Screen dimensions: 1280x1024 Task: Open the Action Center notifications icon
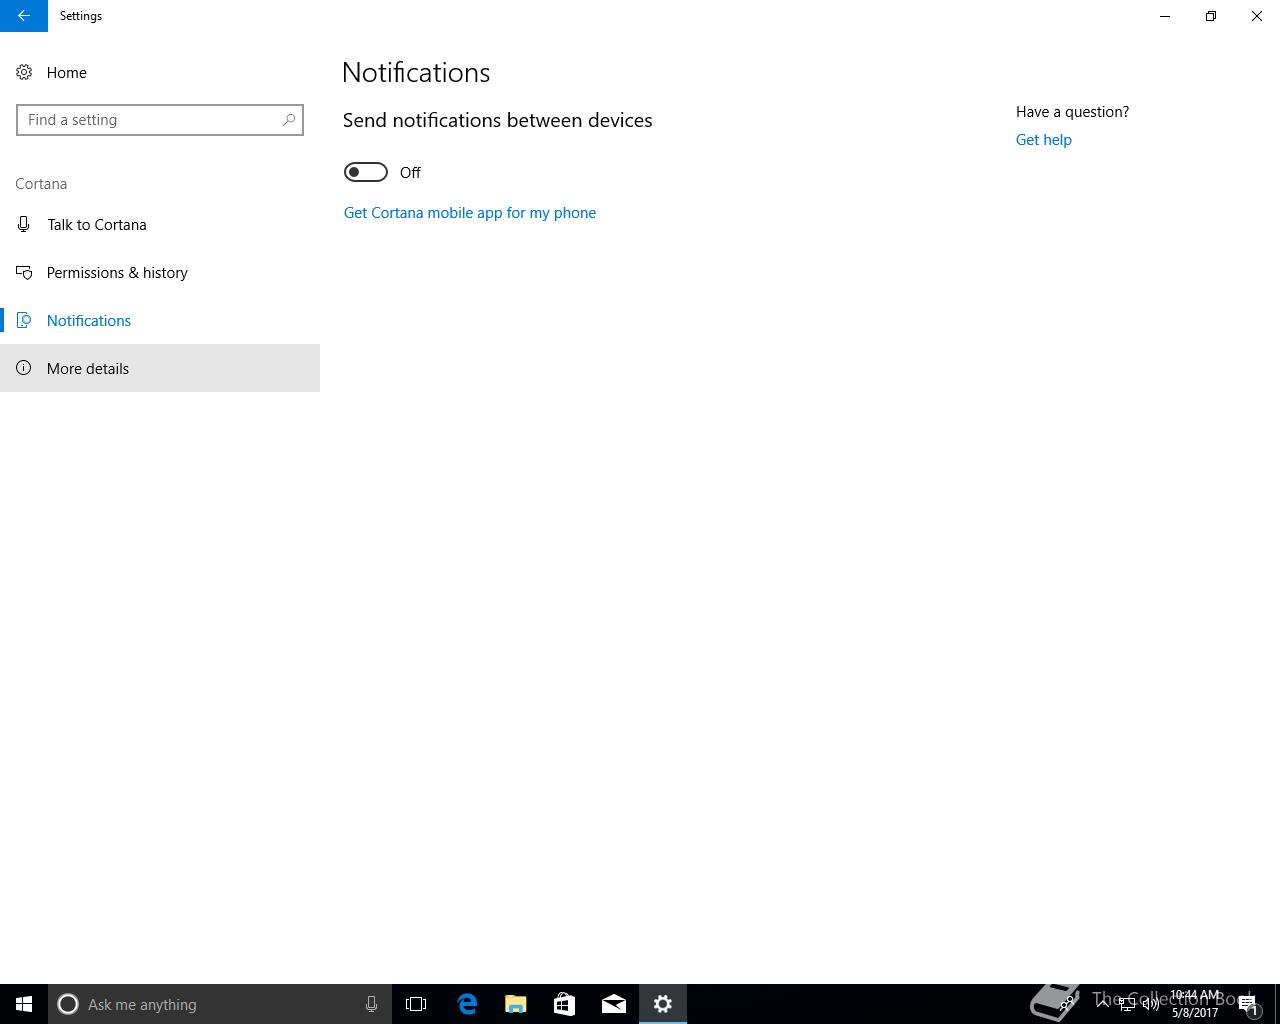pyautogui.click(x=1249, y=1004)
